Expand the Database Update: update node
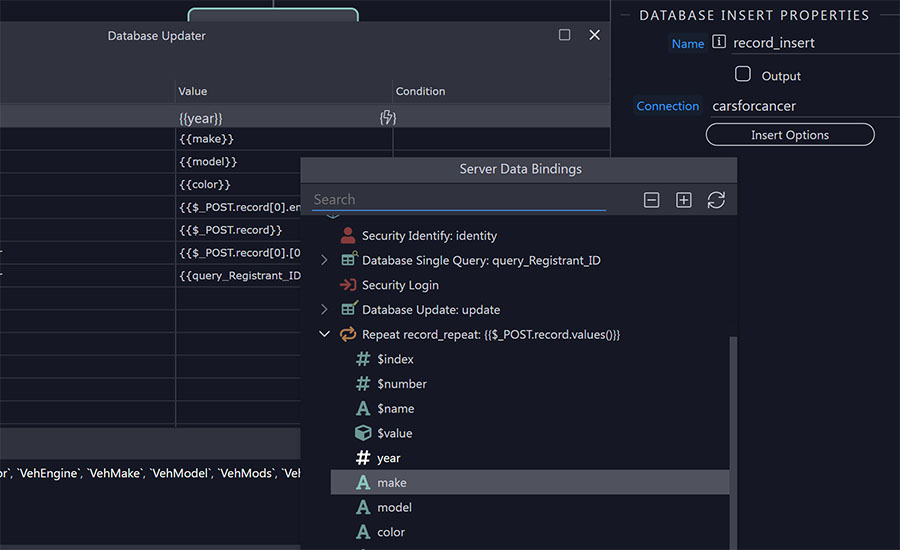The width and height of the screenshot is (900, 550). [x=324, y=309]
